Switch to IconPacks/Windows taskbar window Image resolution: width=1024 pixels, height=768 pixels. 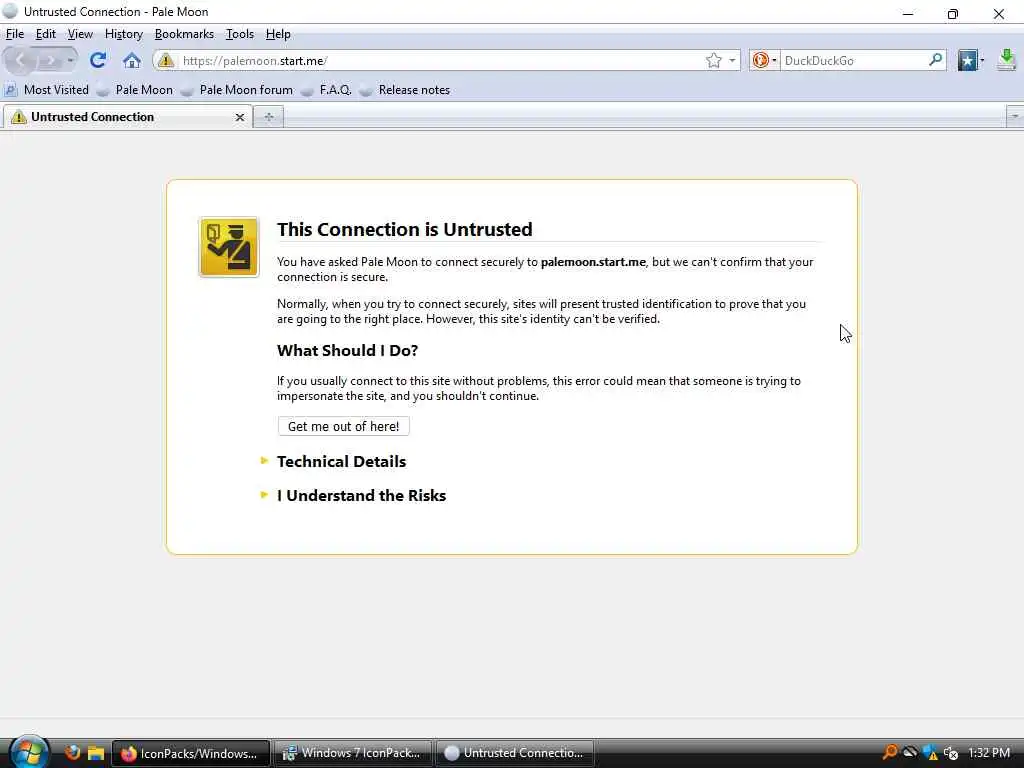pos(191,753)
